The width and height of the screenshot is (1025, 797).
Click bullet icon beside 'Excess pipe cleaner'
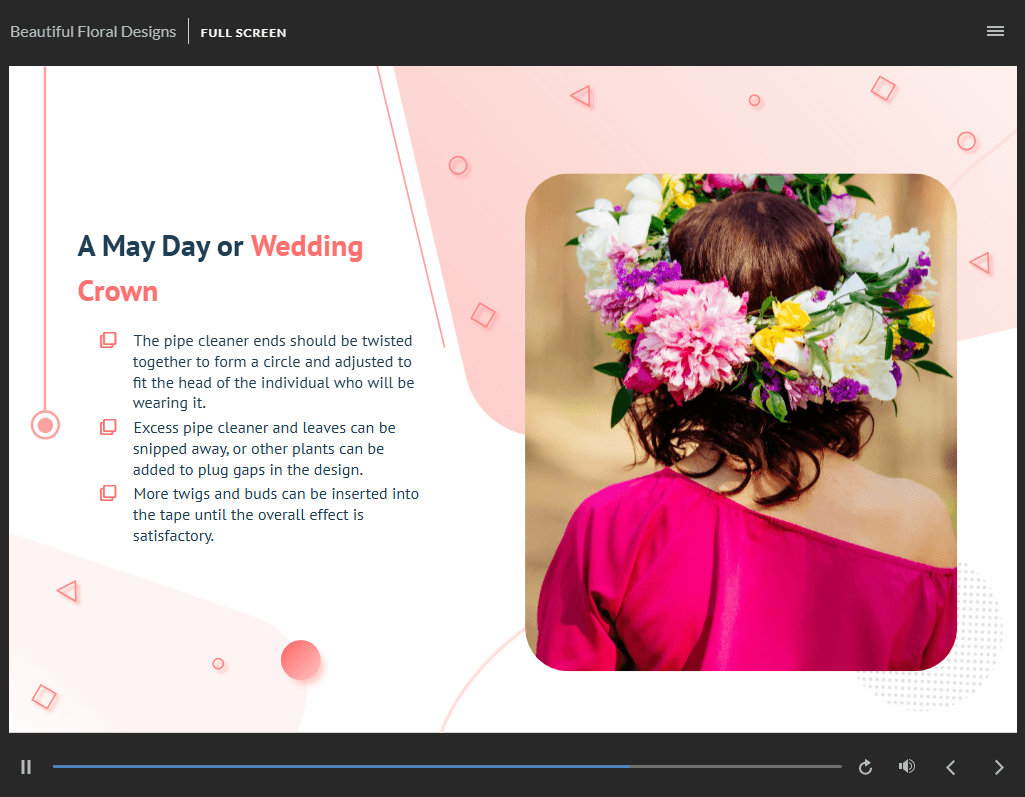tap(108, 428)
